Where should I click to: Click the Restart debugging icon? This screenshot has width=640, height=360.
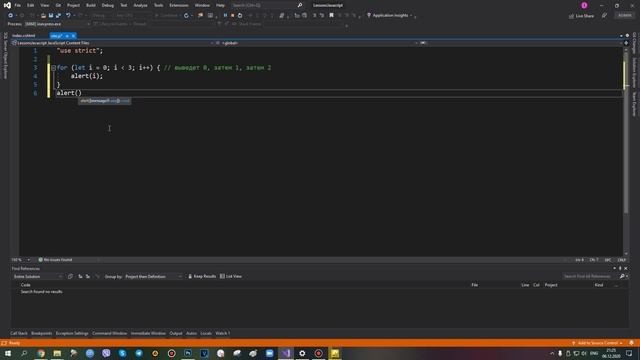[240, 16]
